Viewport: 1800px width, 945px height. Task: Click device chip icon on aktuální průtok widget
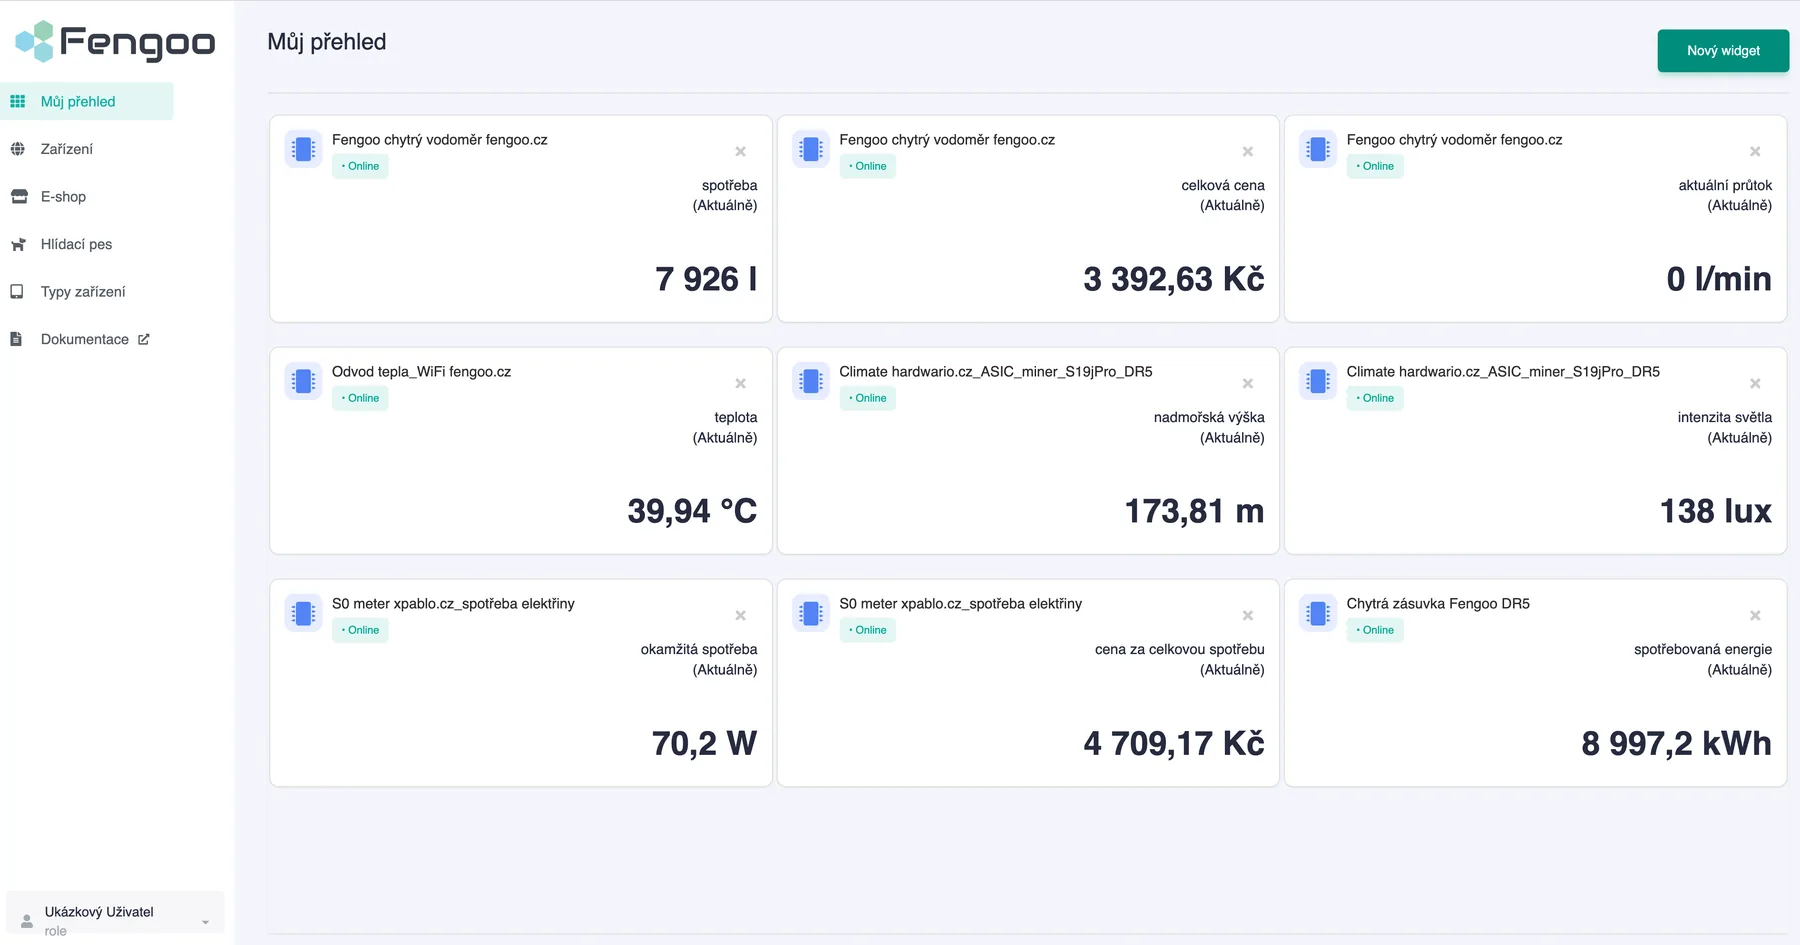coord(1318,150)
